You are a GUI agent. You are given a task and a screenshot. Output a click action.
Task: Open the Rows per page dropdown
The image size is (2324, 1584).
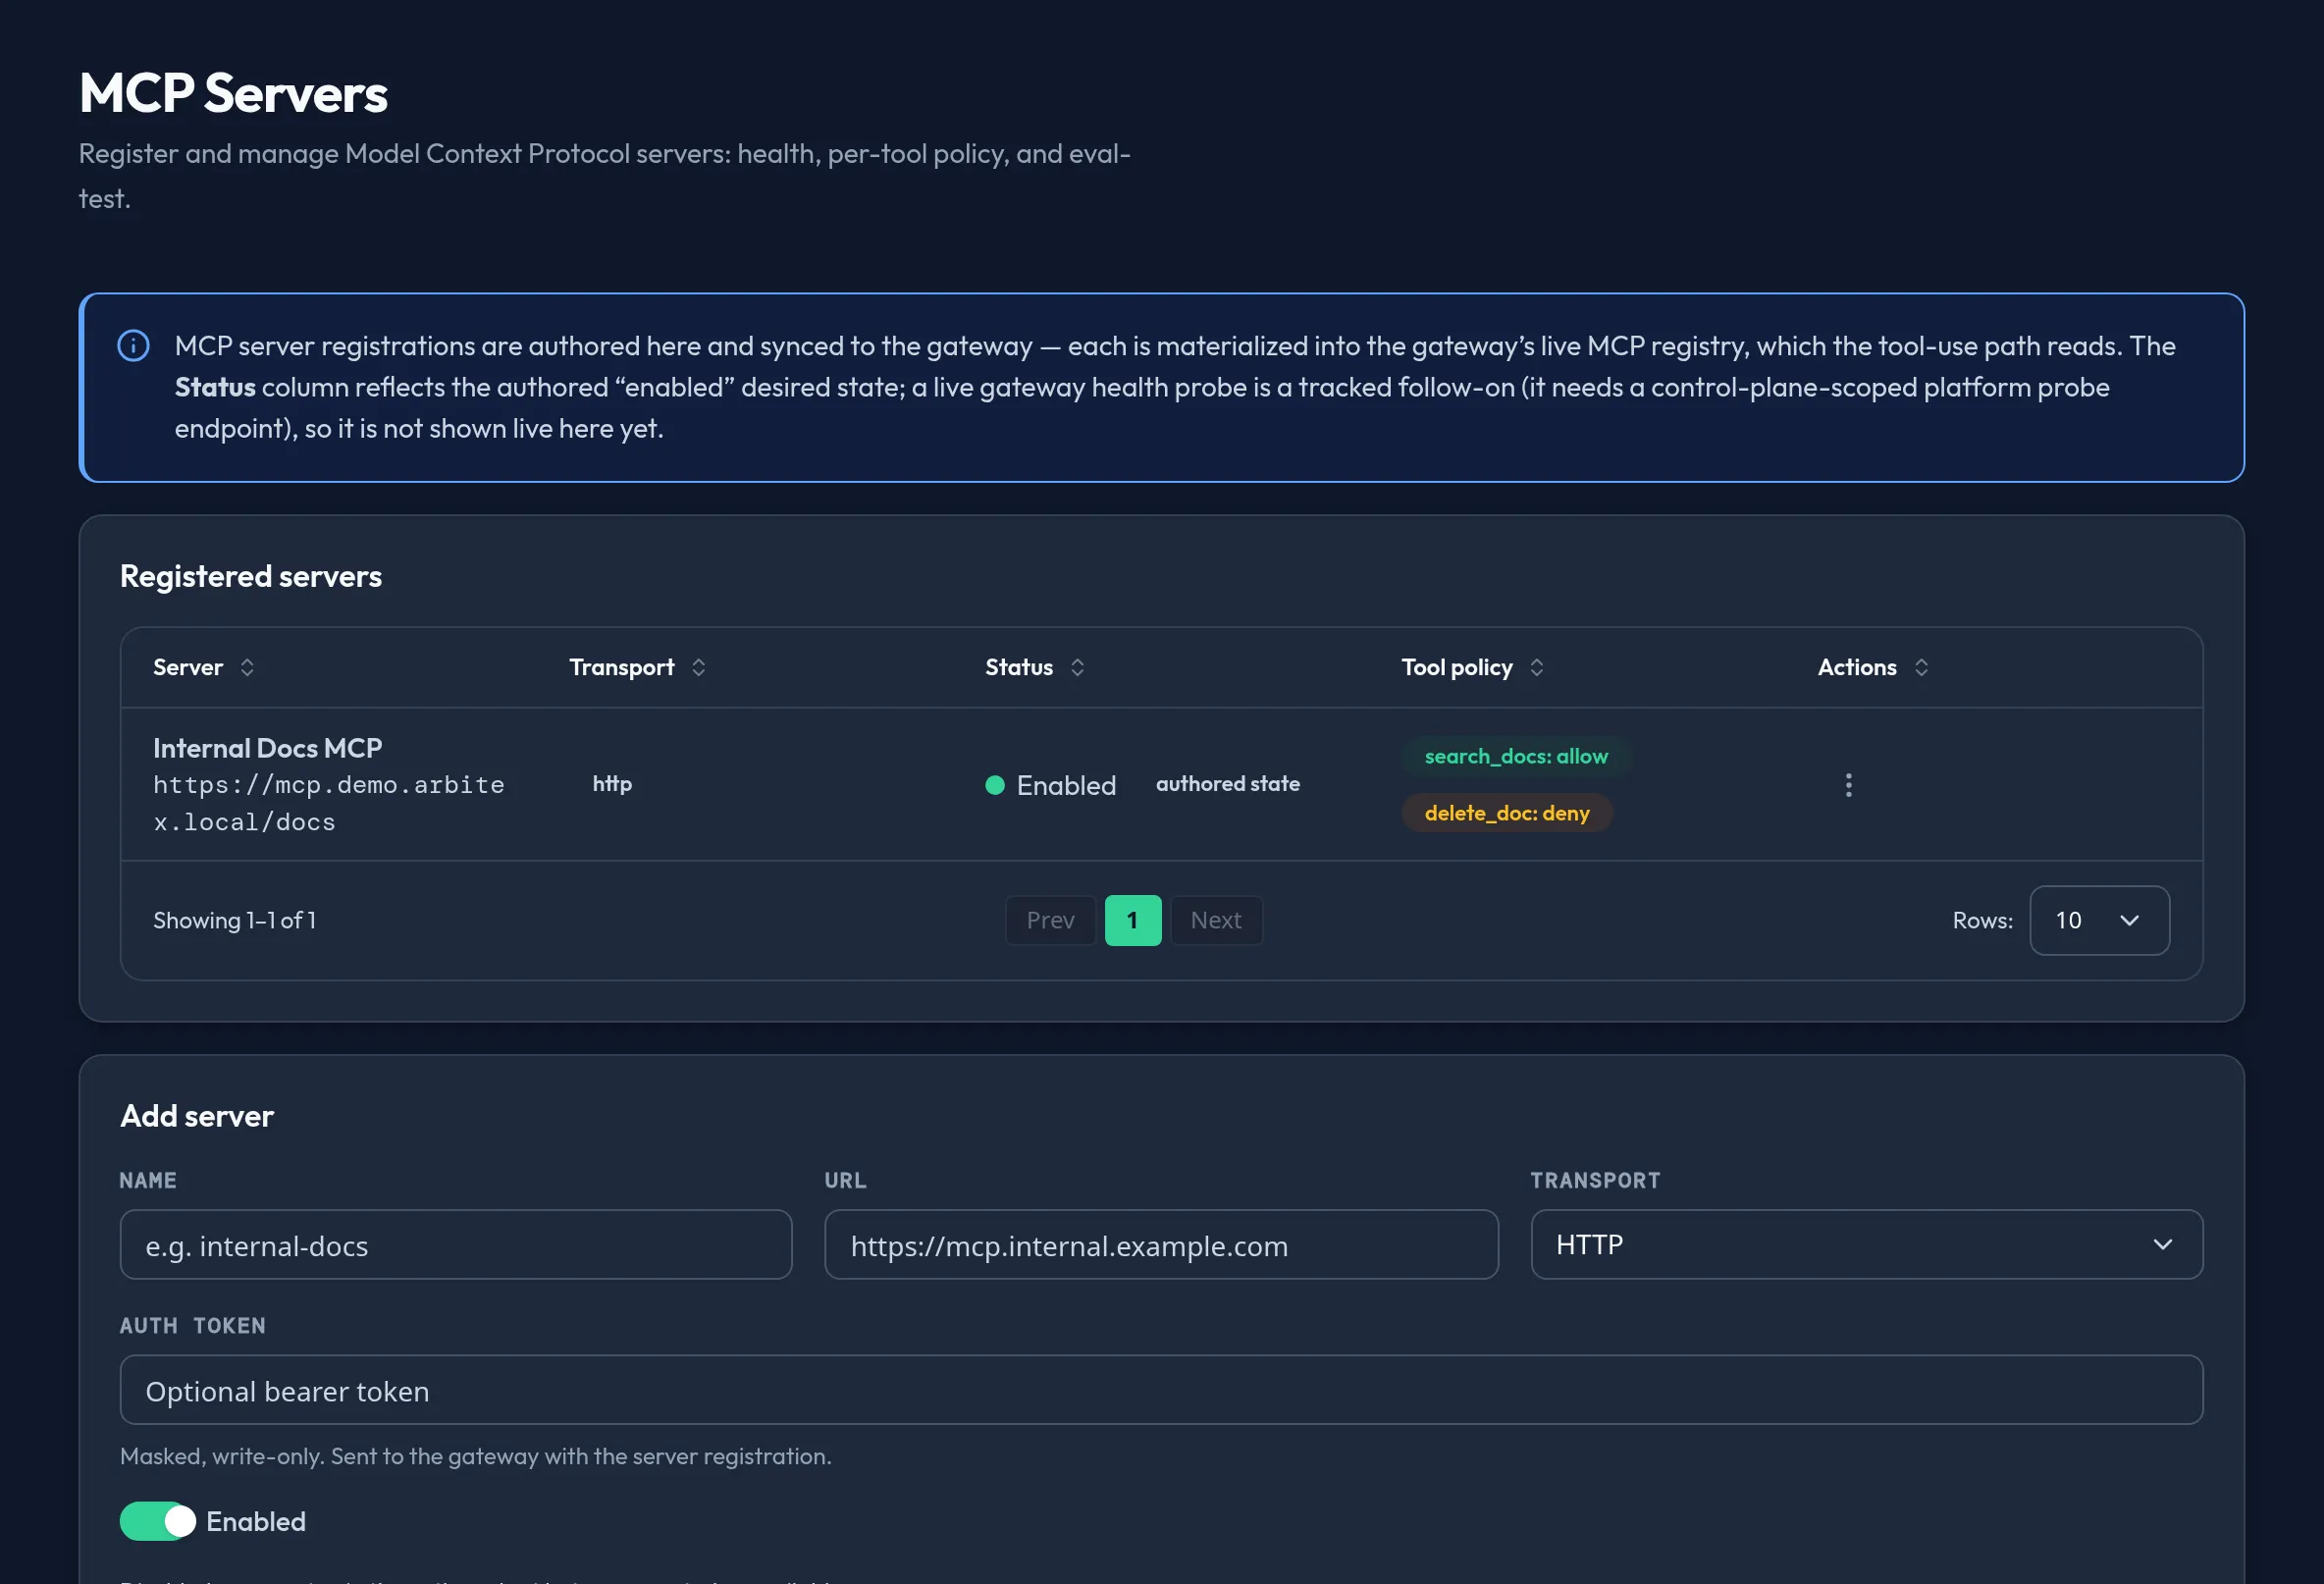(2099, 920)
